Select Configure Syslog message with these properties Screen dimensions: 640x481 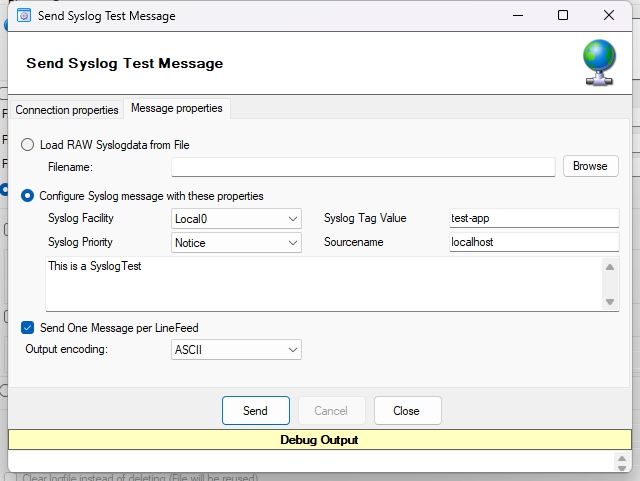[x=27, y=196]
